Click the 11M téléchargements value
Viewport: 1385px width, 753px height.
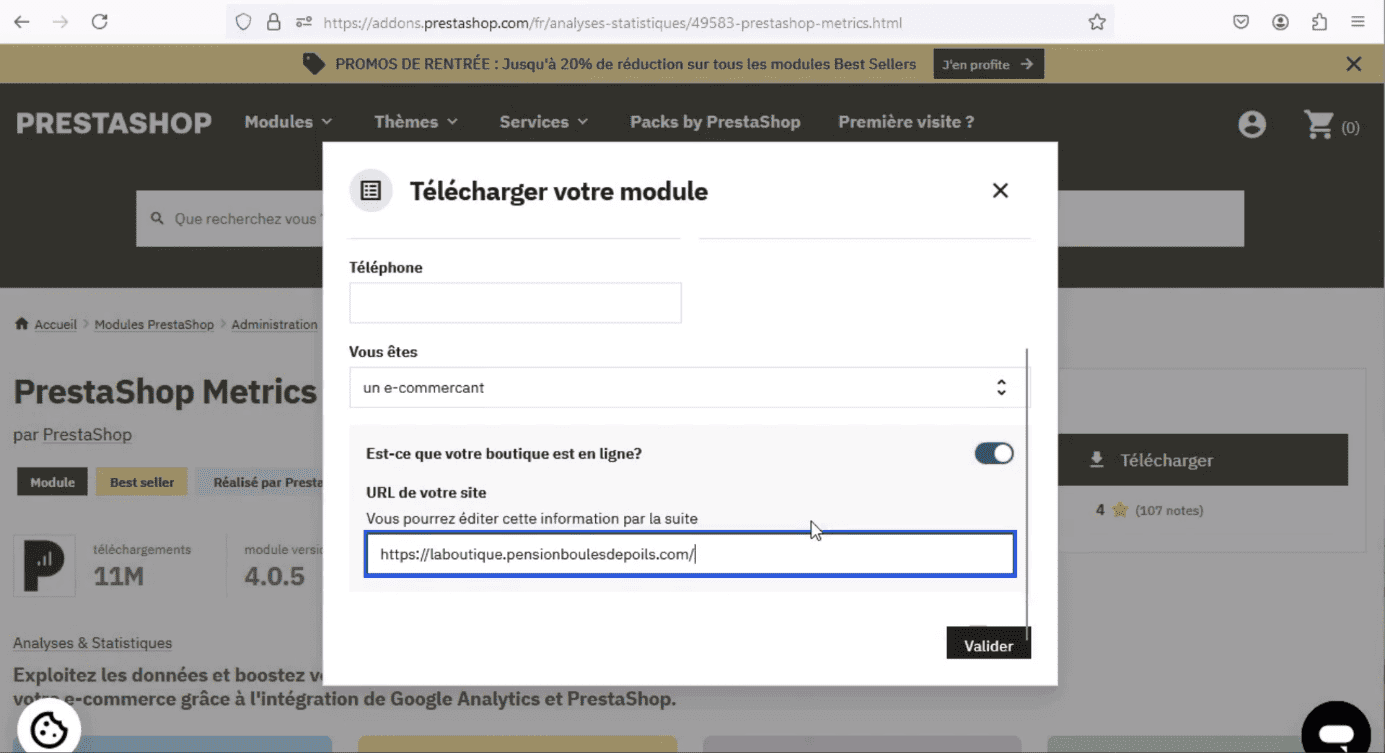coord(118,576)
